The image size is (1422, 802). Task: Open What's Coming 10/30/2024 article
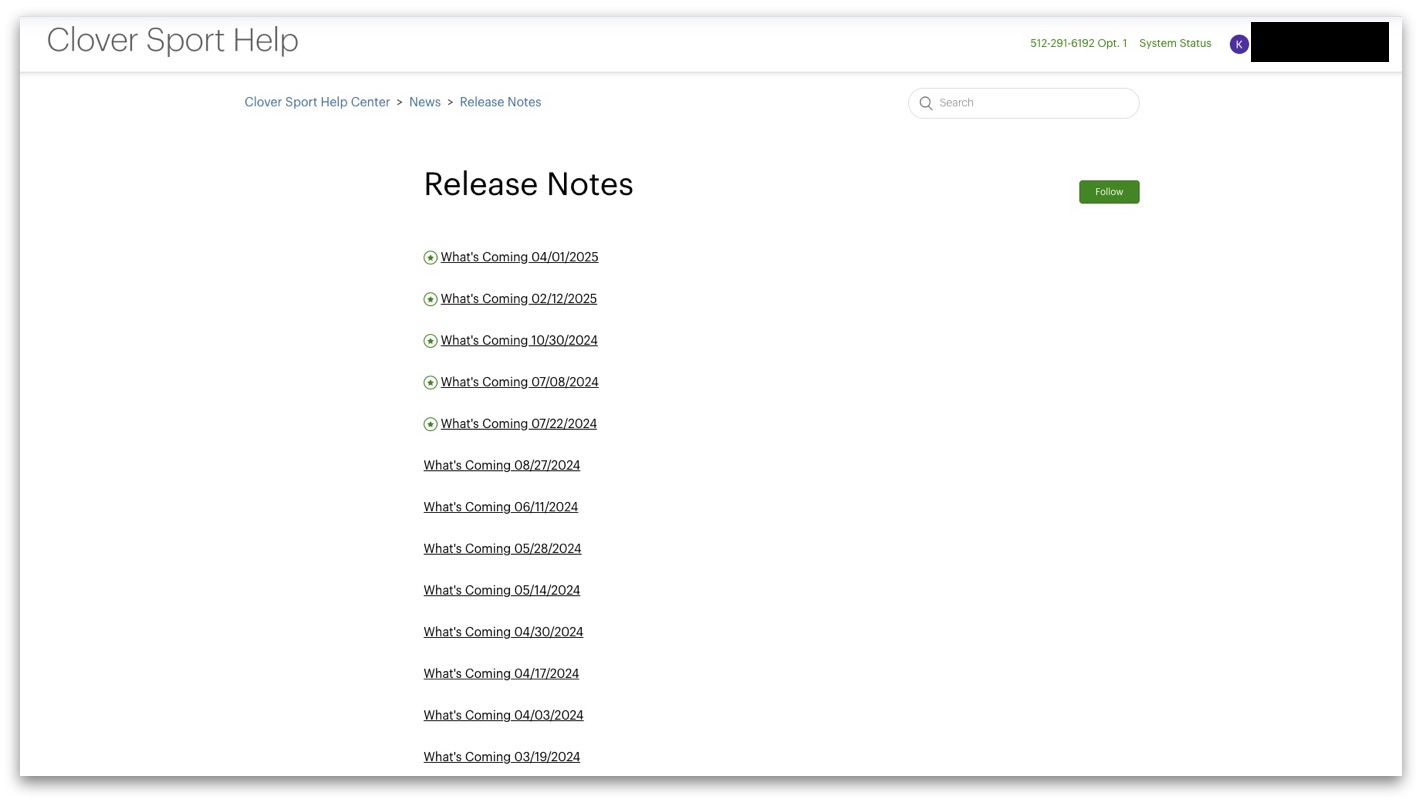pyautogui.click(x=519, y=340)
